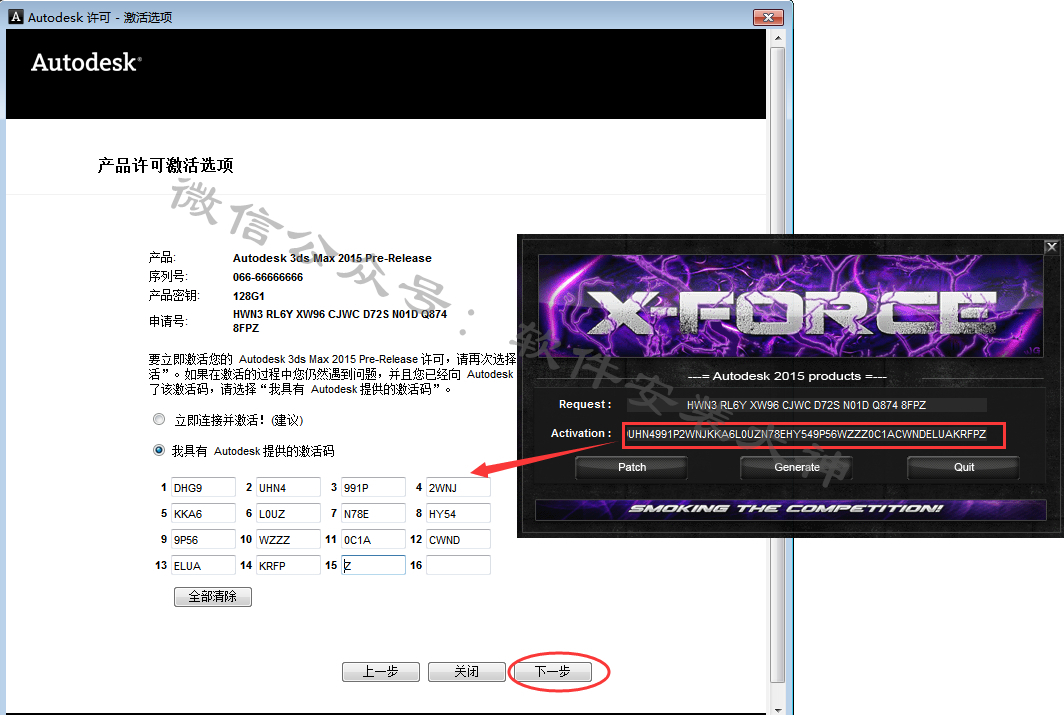Click activation field 1 containing DHG9
The height and width of the screenshot is (715, 1064).
203,488
